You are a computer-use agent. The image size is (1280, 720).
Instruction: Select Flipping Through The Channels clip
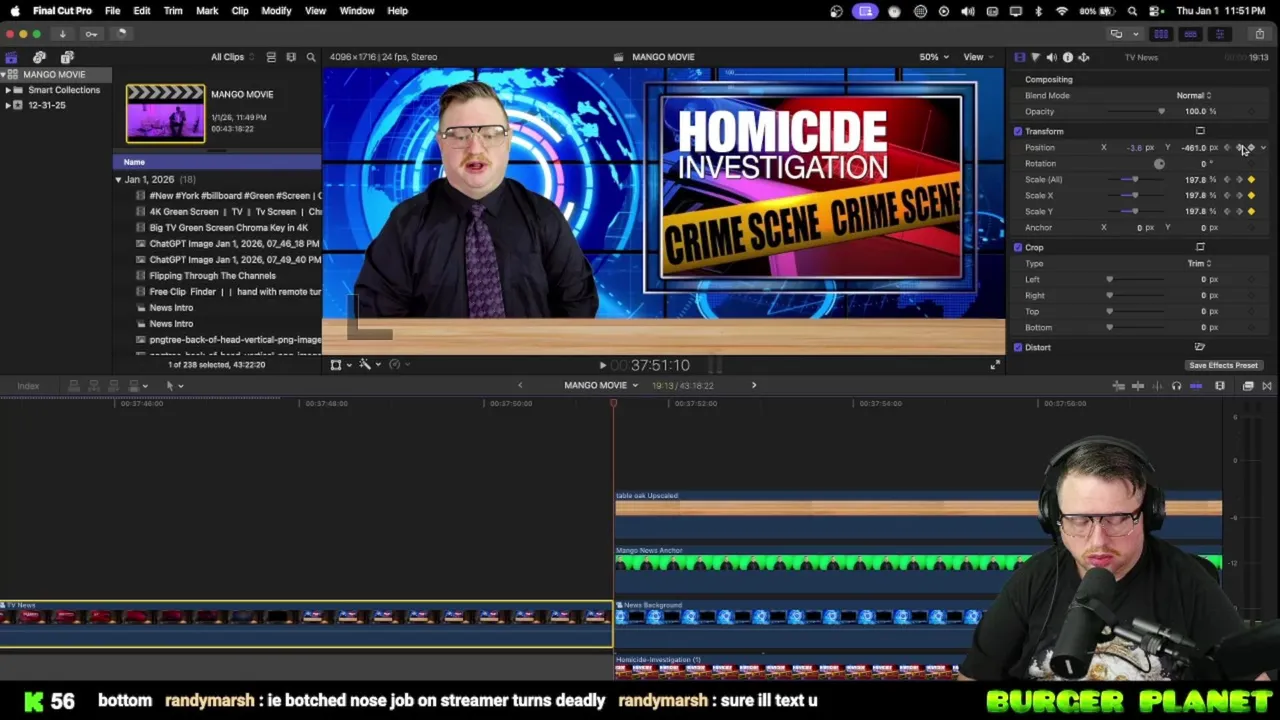(212, 276)
